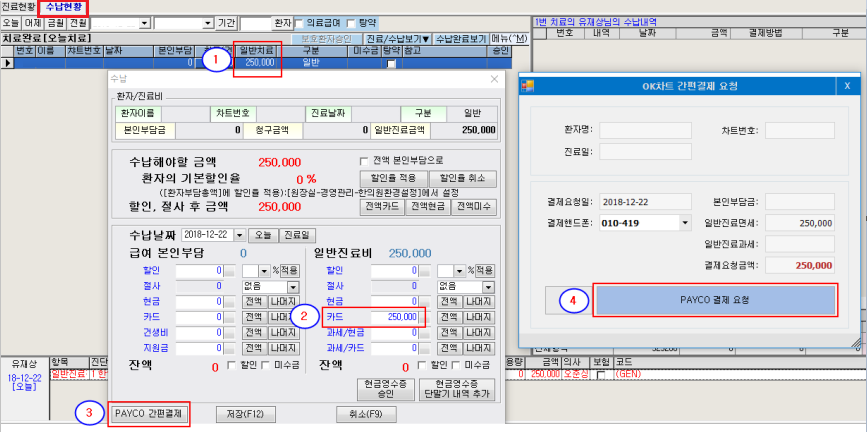
Task: Click 적용 button for 일반진료비 할인
Action: pyautogui.click(x=485, y=271)
